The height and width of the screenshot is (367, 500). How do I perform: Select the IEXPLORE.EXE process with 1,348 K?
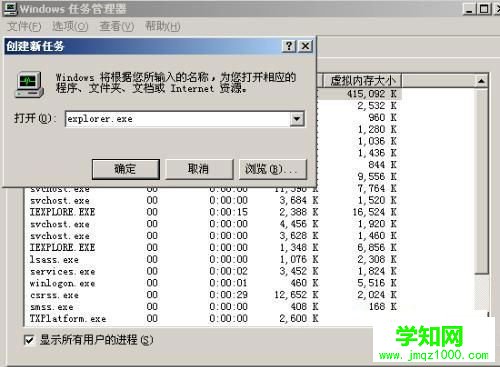(x=213, y=248)
